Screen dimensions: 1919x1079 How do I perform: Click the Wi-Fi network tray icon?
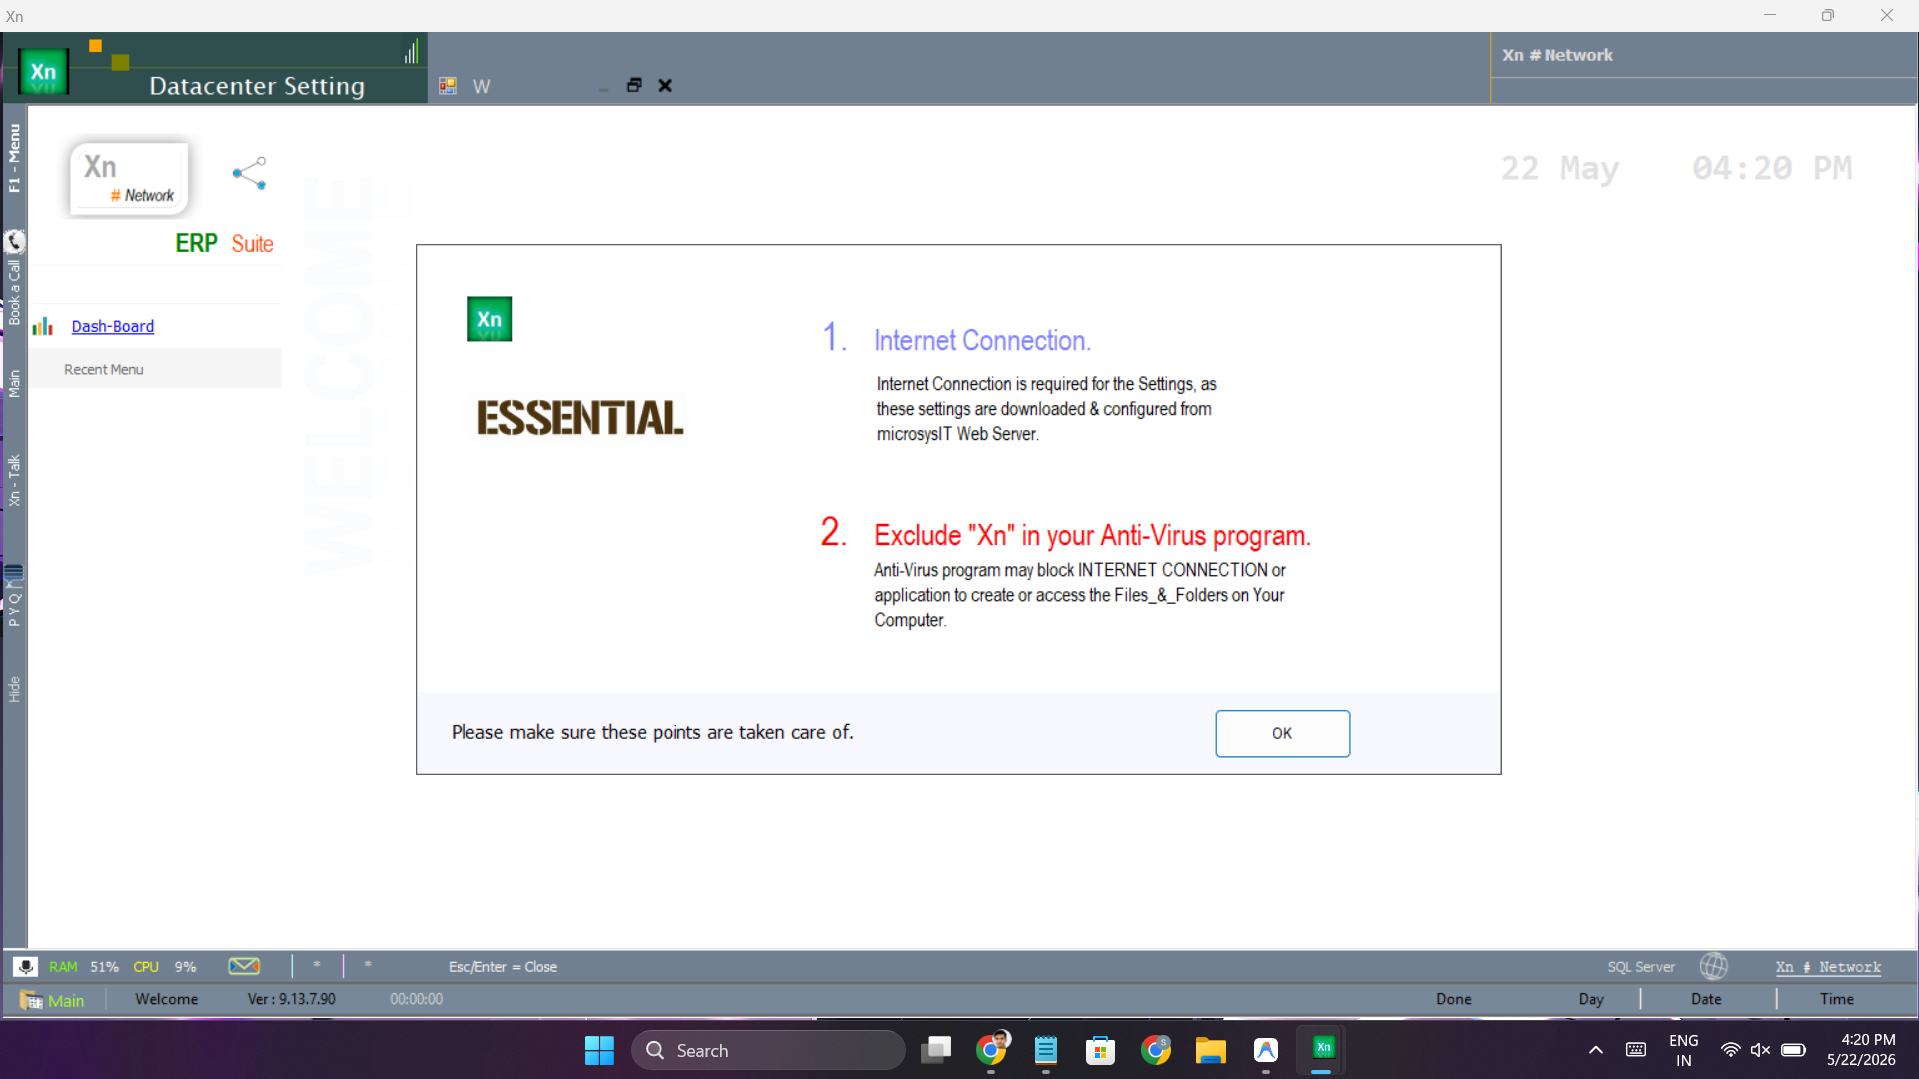point(1730,1050)
